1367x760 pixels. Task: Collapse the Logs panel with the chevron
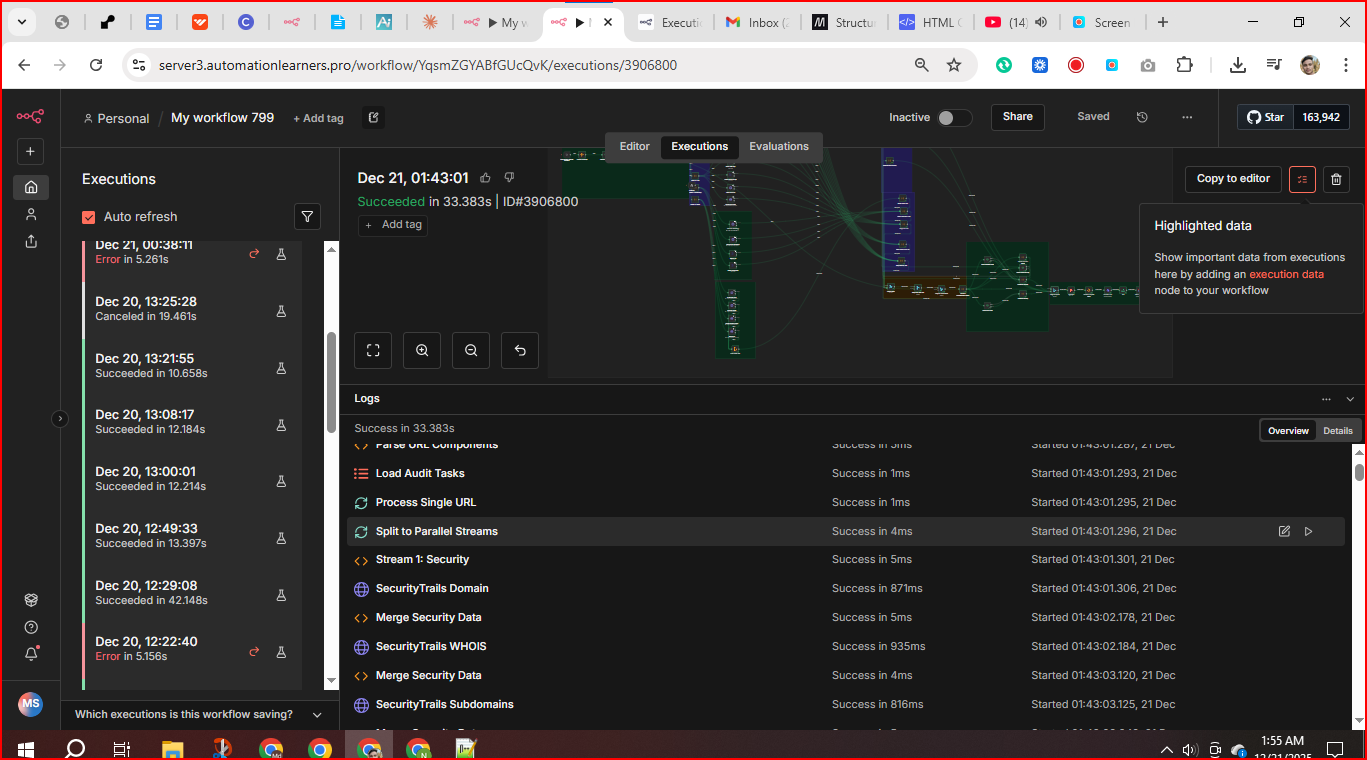(1350, 398)
